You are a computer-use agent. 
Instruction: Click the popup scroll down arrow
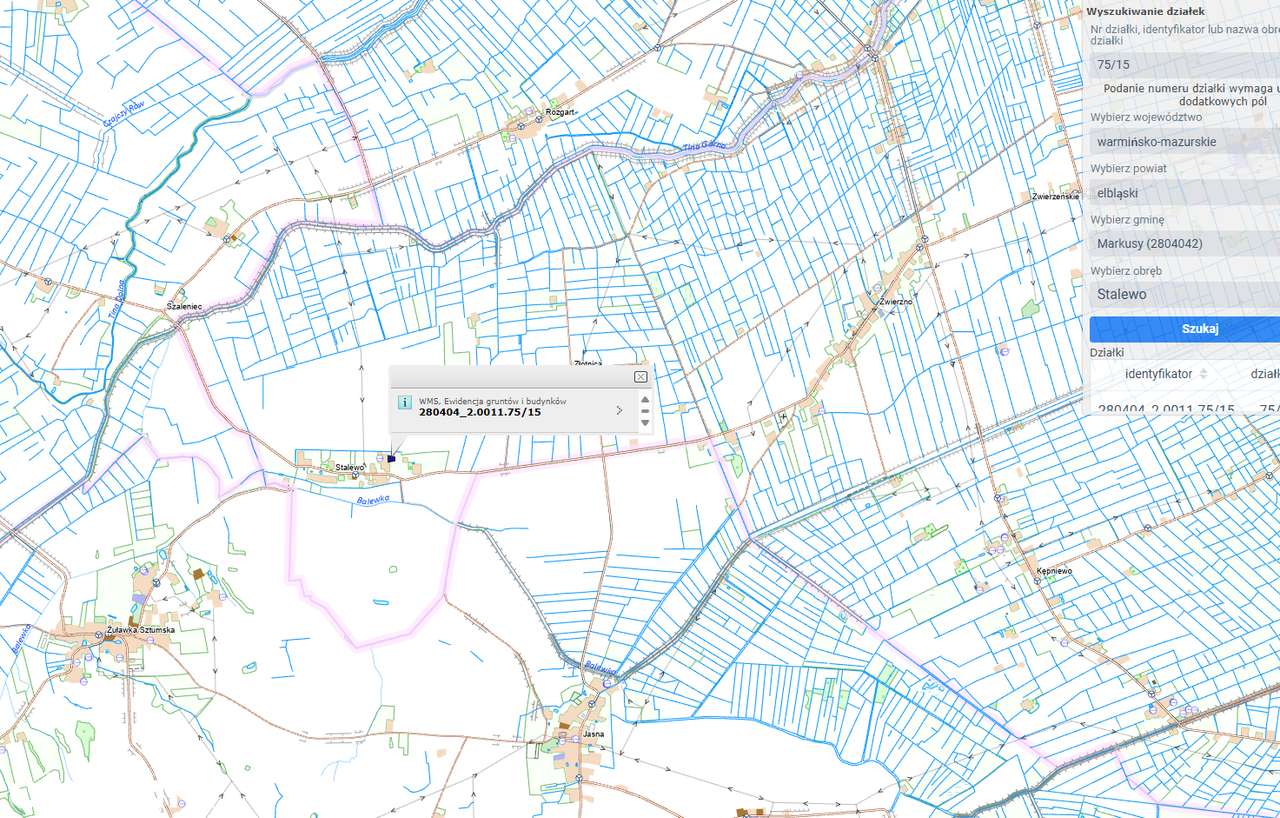pyautogui.click(x=645, y=423)
